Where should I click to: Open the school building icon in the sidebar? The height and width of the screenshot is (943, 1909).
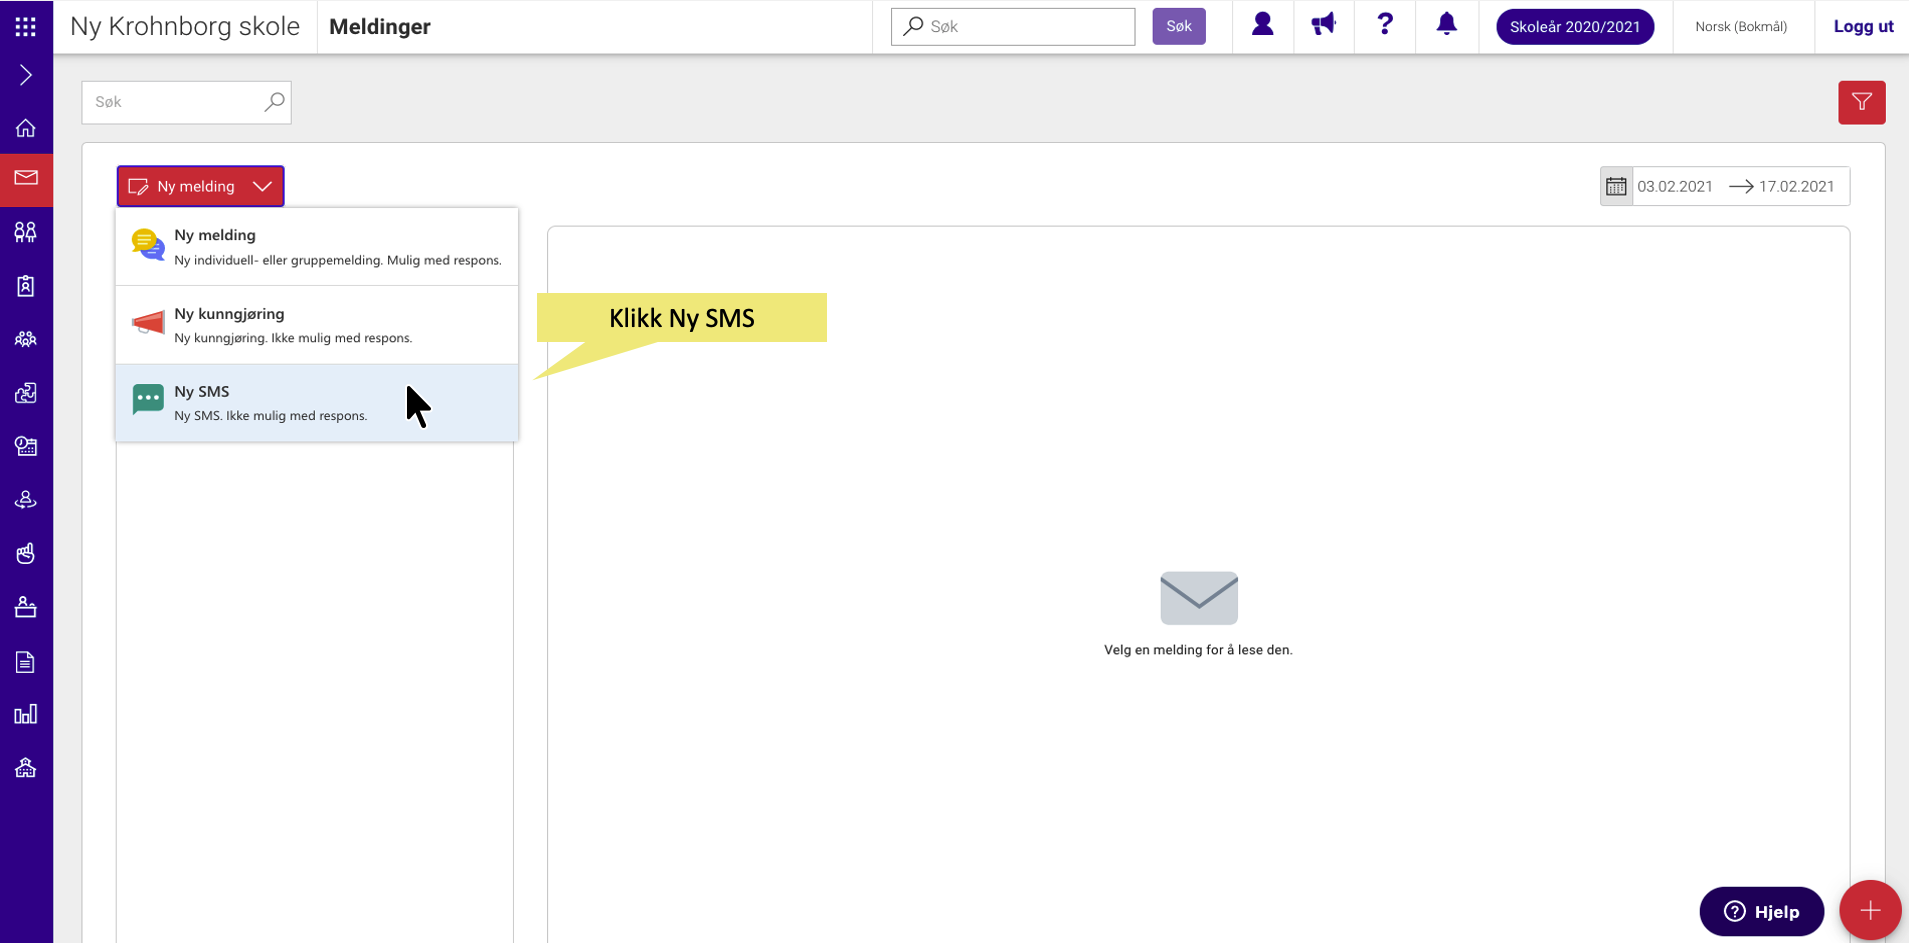(26, 768)
